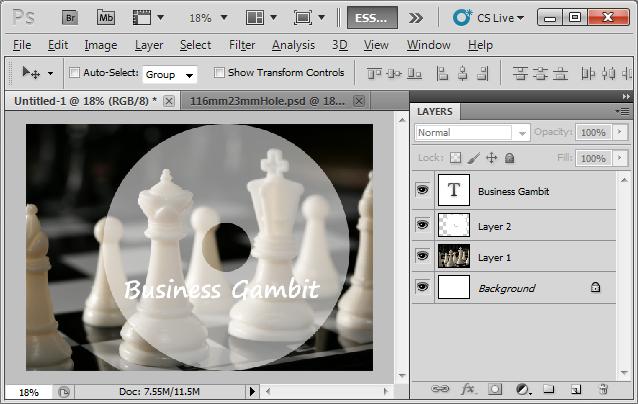This screenshot has height=404, width=638.
Task: Click the link layers icon
Action: 440,388
